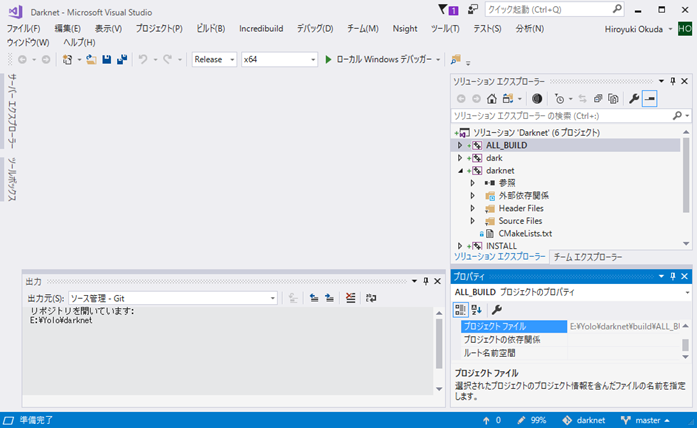
Task: Open Property Pages with the Properties wrench icon
Action: (x=497, y=310)
